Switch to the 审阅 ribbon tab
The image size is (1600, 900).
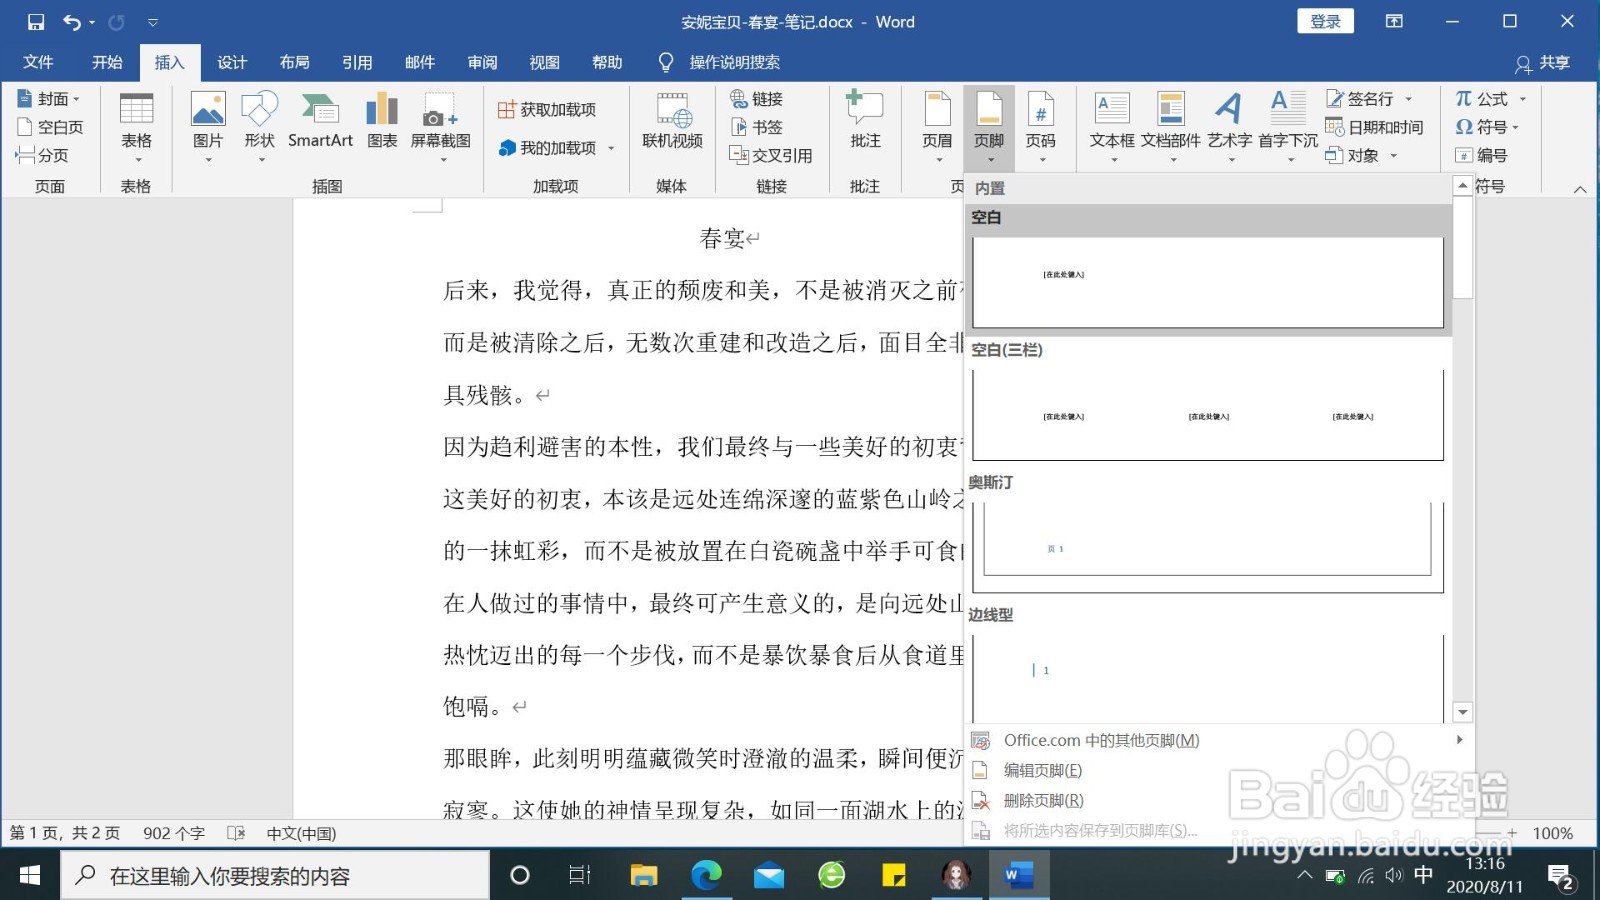pos(482,62)
